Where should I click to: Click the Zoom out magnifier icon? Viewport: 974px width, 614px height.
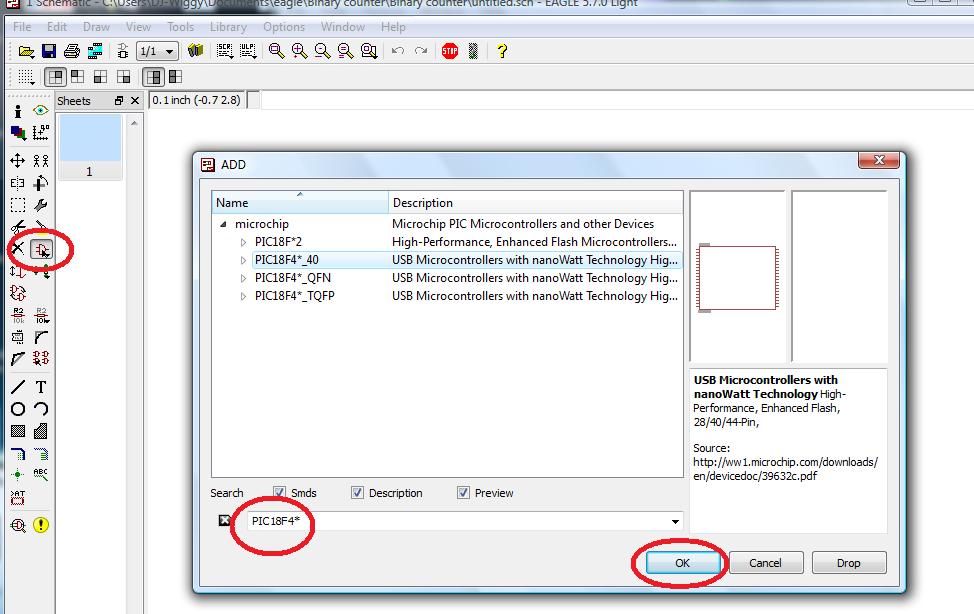coord(322,51)
